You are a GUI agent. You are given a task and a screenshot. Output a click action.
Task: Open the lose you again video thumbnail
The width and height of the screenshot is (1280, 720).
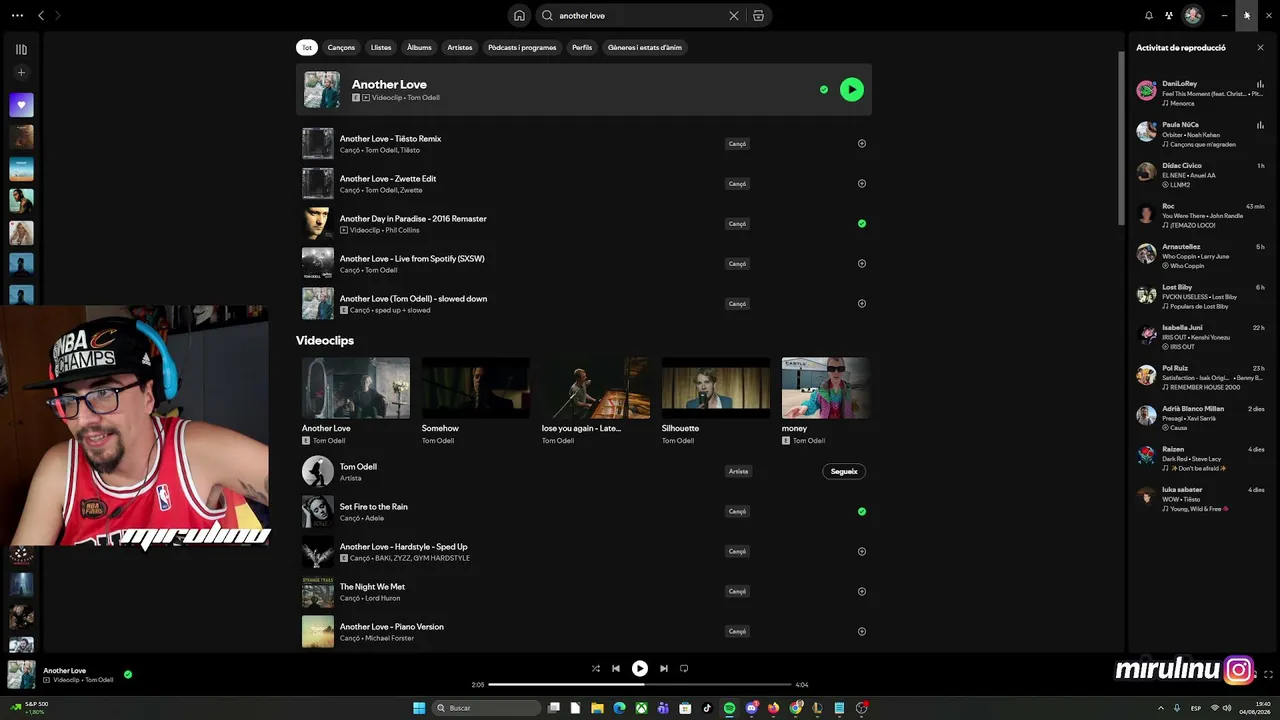click(x=596, y=388)
